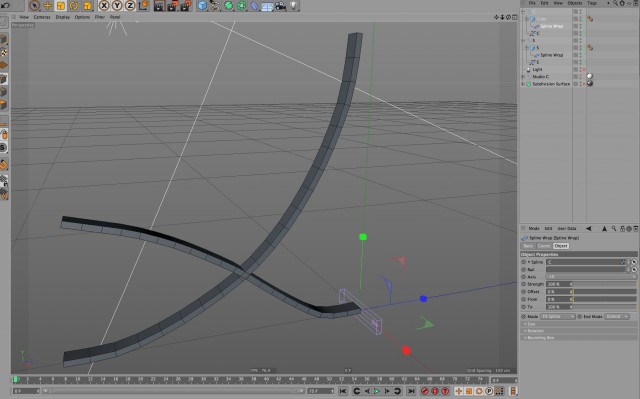Switch the coordinate system icon
640x399 pixels.
pos(144,5)
